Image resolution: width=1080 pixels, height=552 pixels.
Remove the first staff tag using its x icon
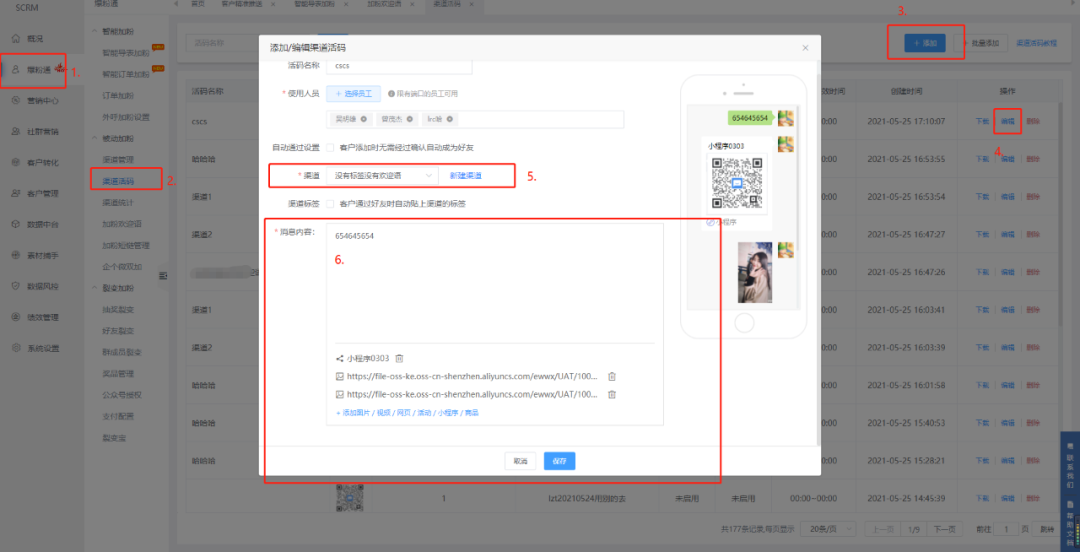364,119
